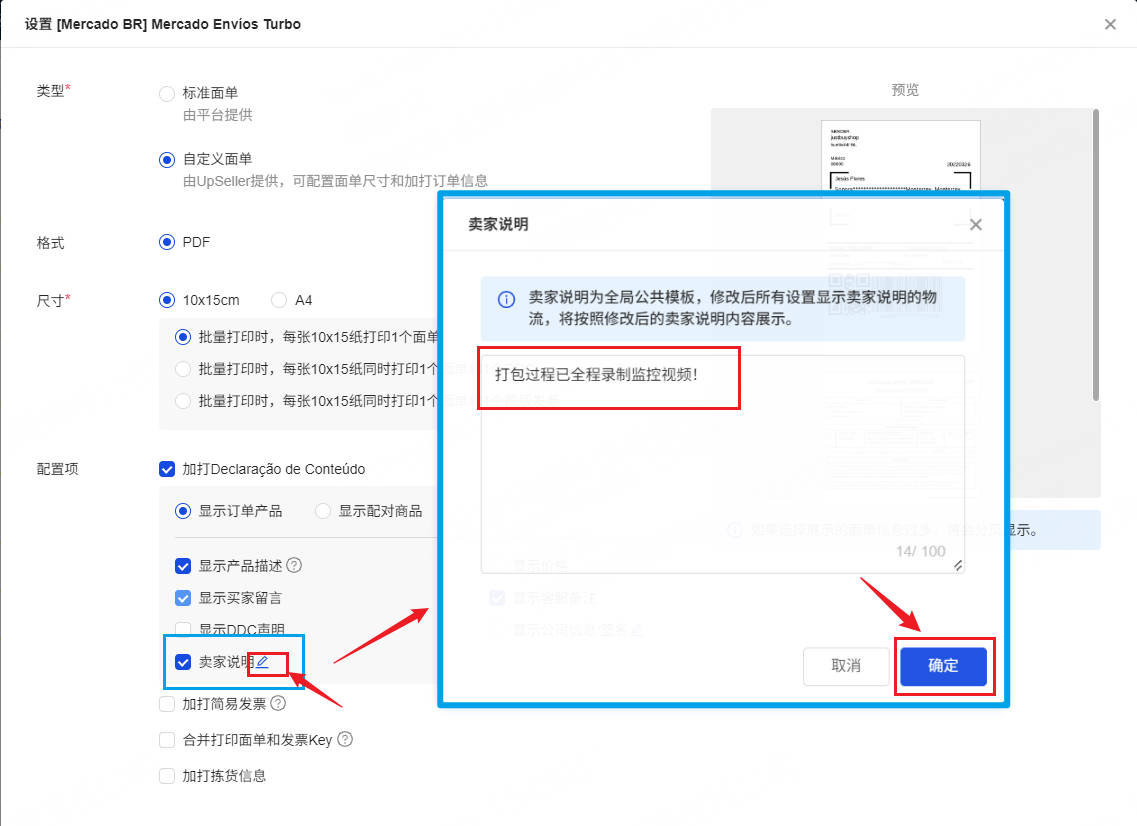Click the 由平台提供 description text
Screen dimensions: 1137x826
click(x=218, y=115)
